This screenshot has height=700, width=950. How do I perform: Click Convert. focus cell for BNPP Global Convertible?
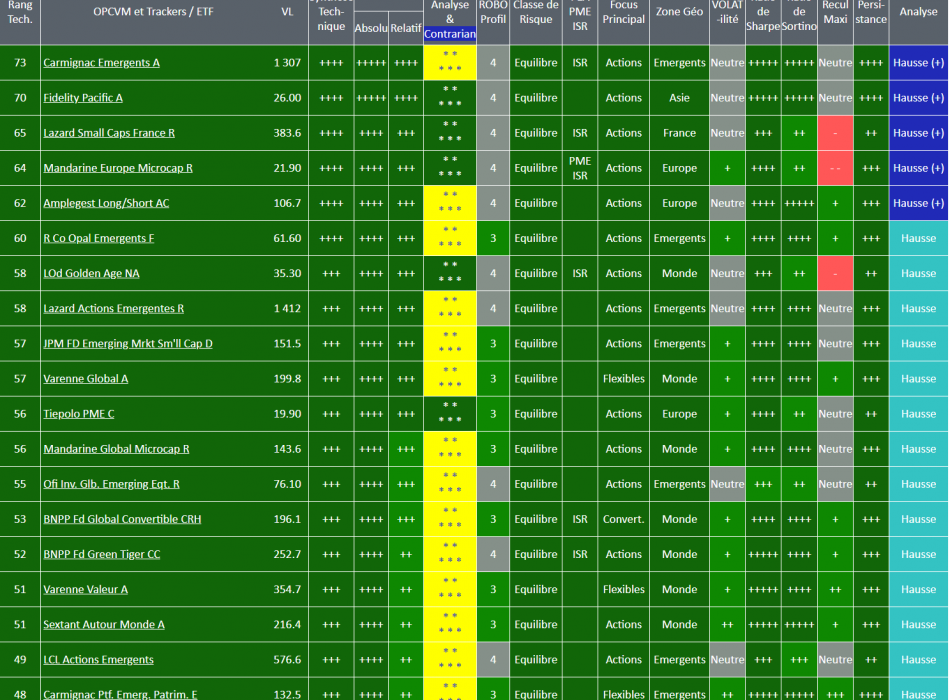click(x=623, y=519)
